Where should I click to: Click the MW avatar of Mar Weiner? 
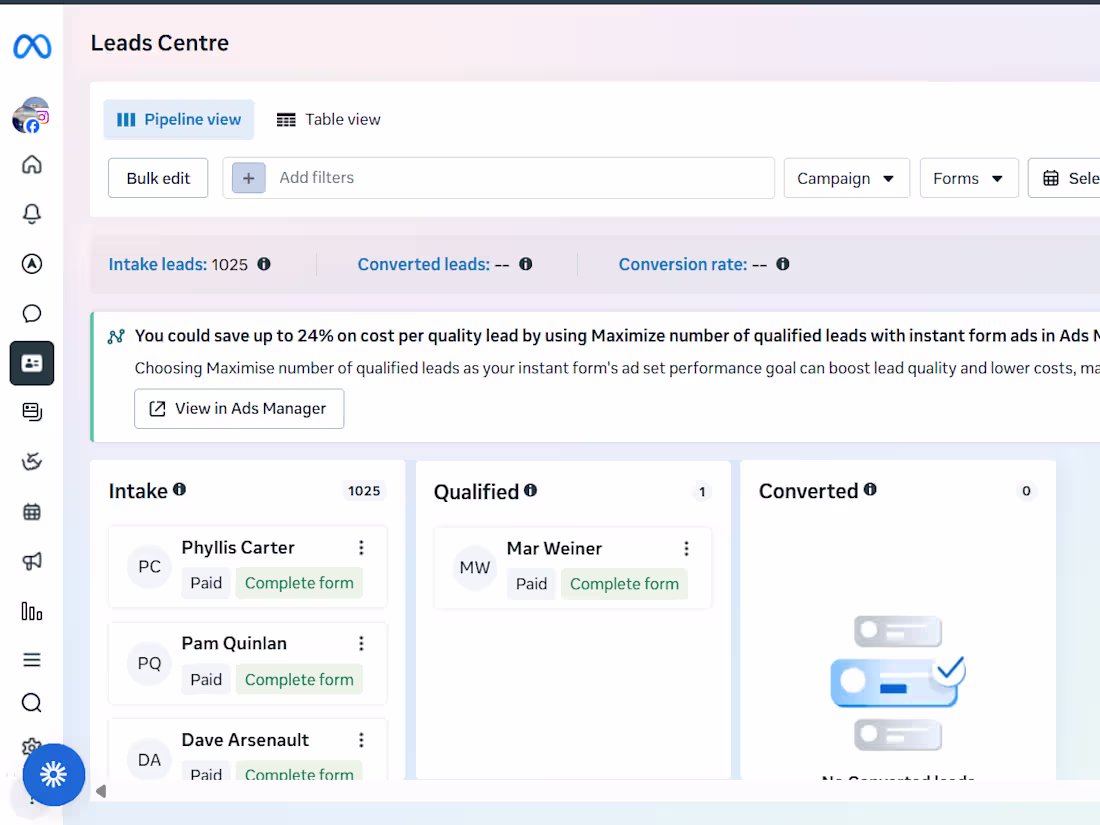[475, 568]
